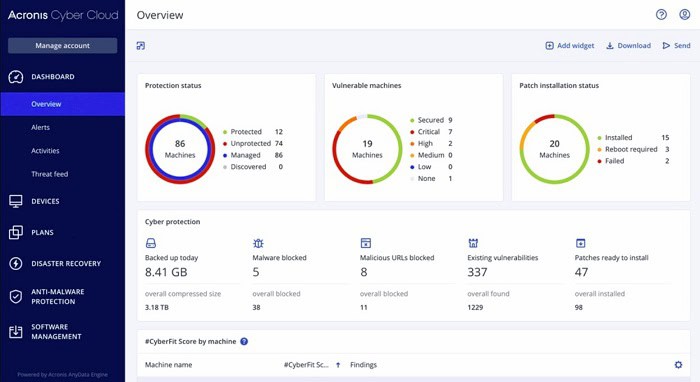Sort by the #CyberFit Score column arrow
The height and width of the screenshot is (382, 700).
pyautogui.click(x=338, y=365)
